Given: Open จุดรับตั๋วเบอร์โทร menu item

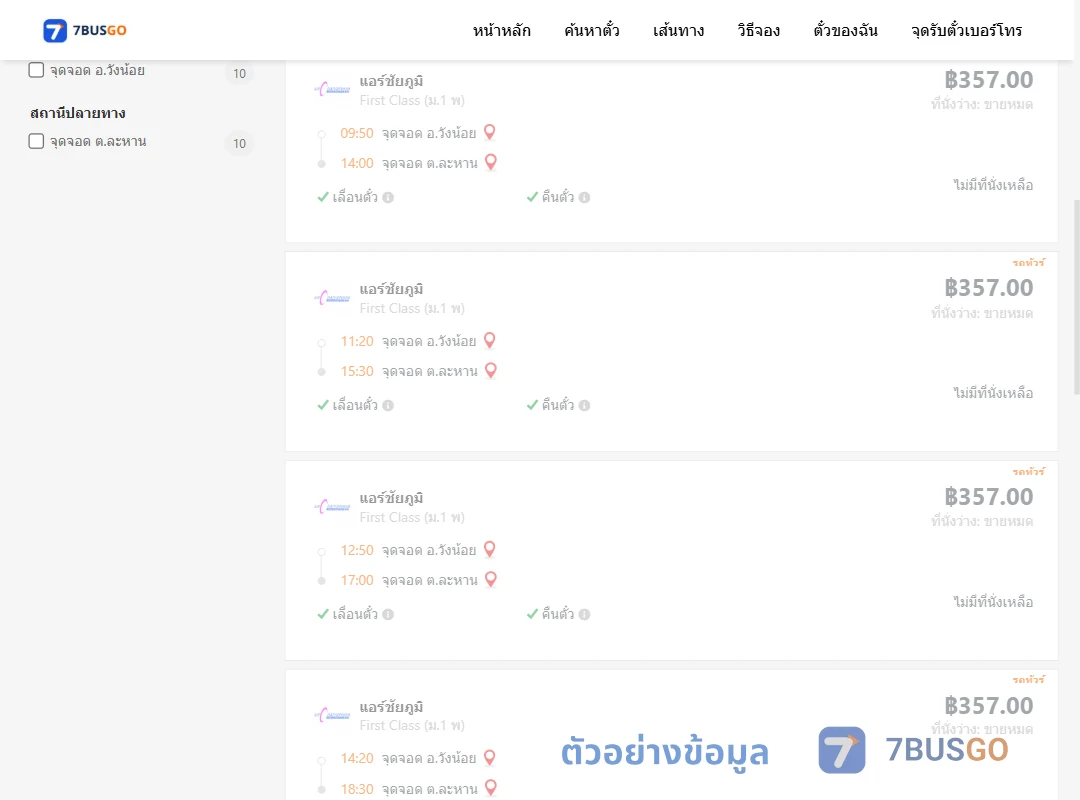Looking at the screenshot, I should [966, 30].
